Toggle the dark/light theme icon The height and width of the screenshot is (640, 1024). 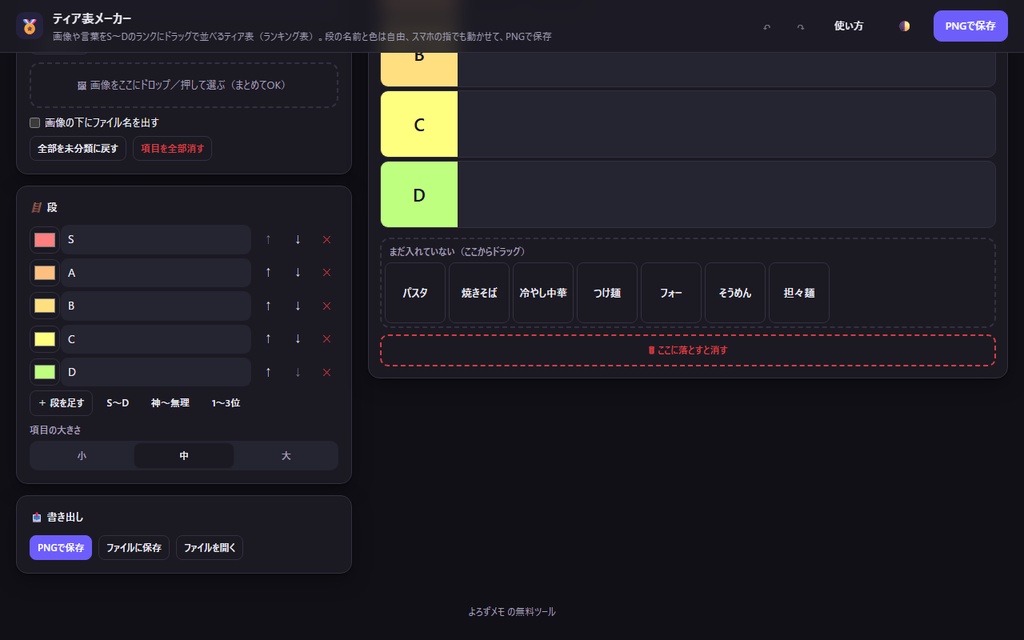(904, 26)
